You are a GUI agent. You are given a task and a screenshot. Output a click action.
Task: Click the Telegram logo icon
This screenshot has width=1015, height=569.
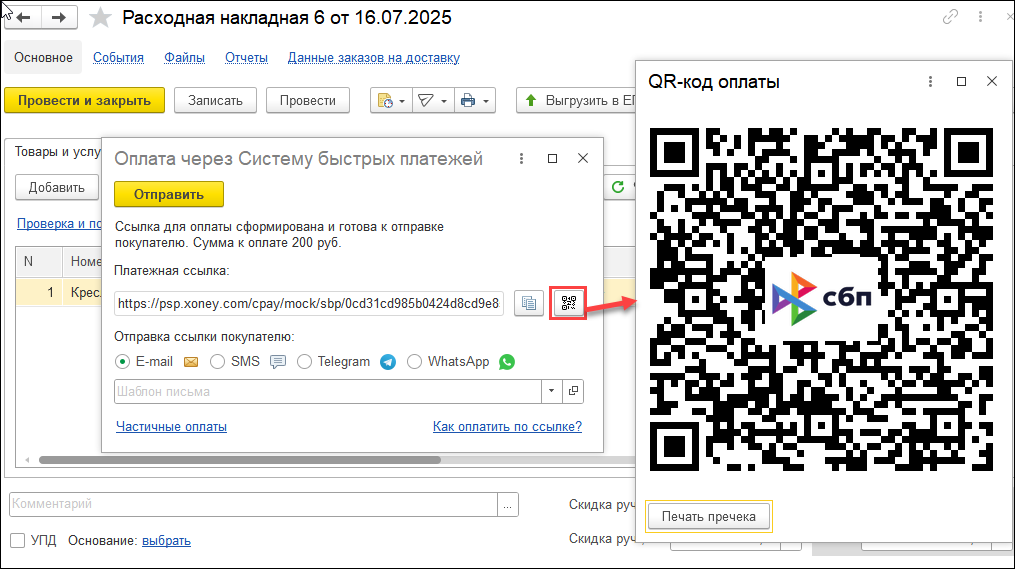point(388,362)
